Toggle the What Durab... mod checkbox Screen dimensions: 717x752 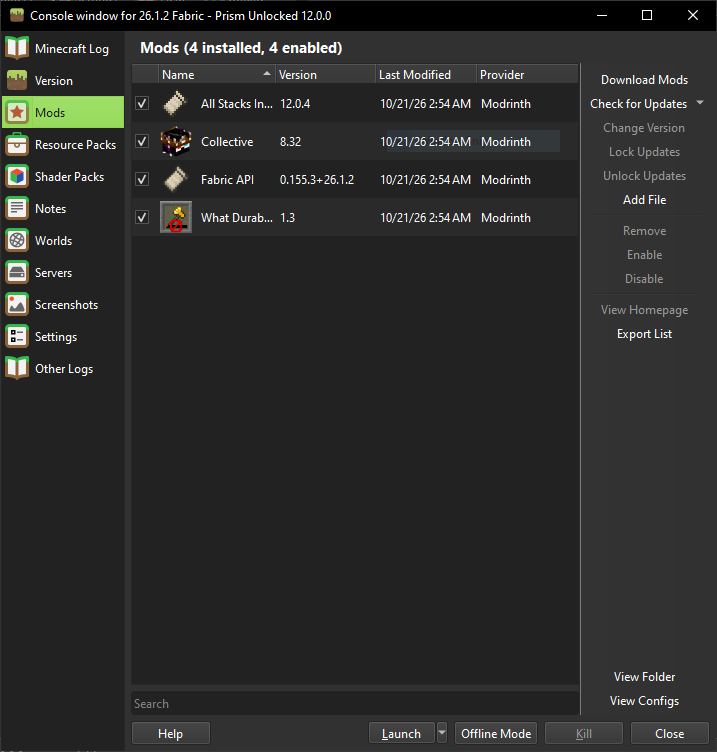click(x=142, y=217)
